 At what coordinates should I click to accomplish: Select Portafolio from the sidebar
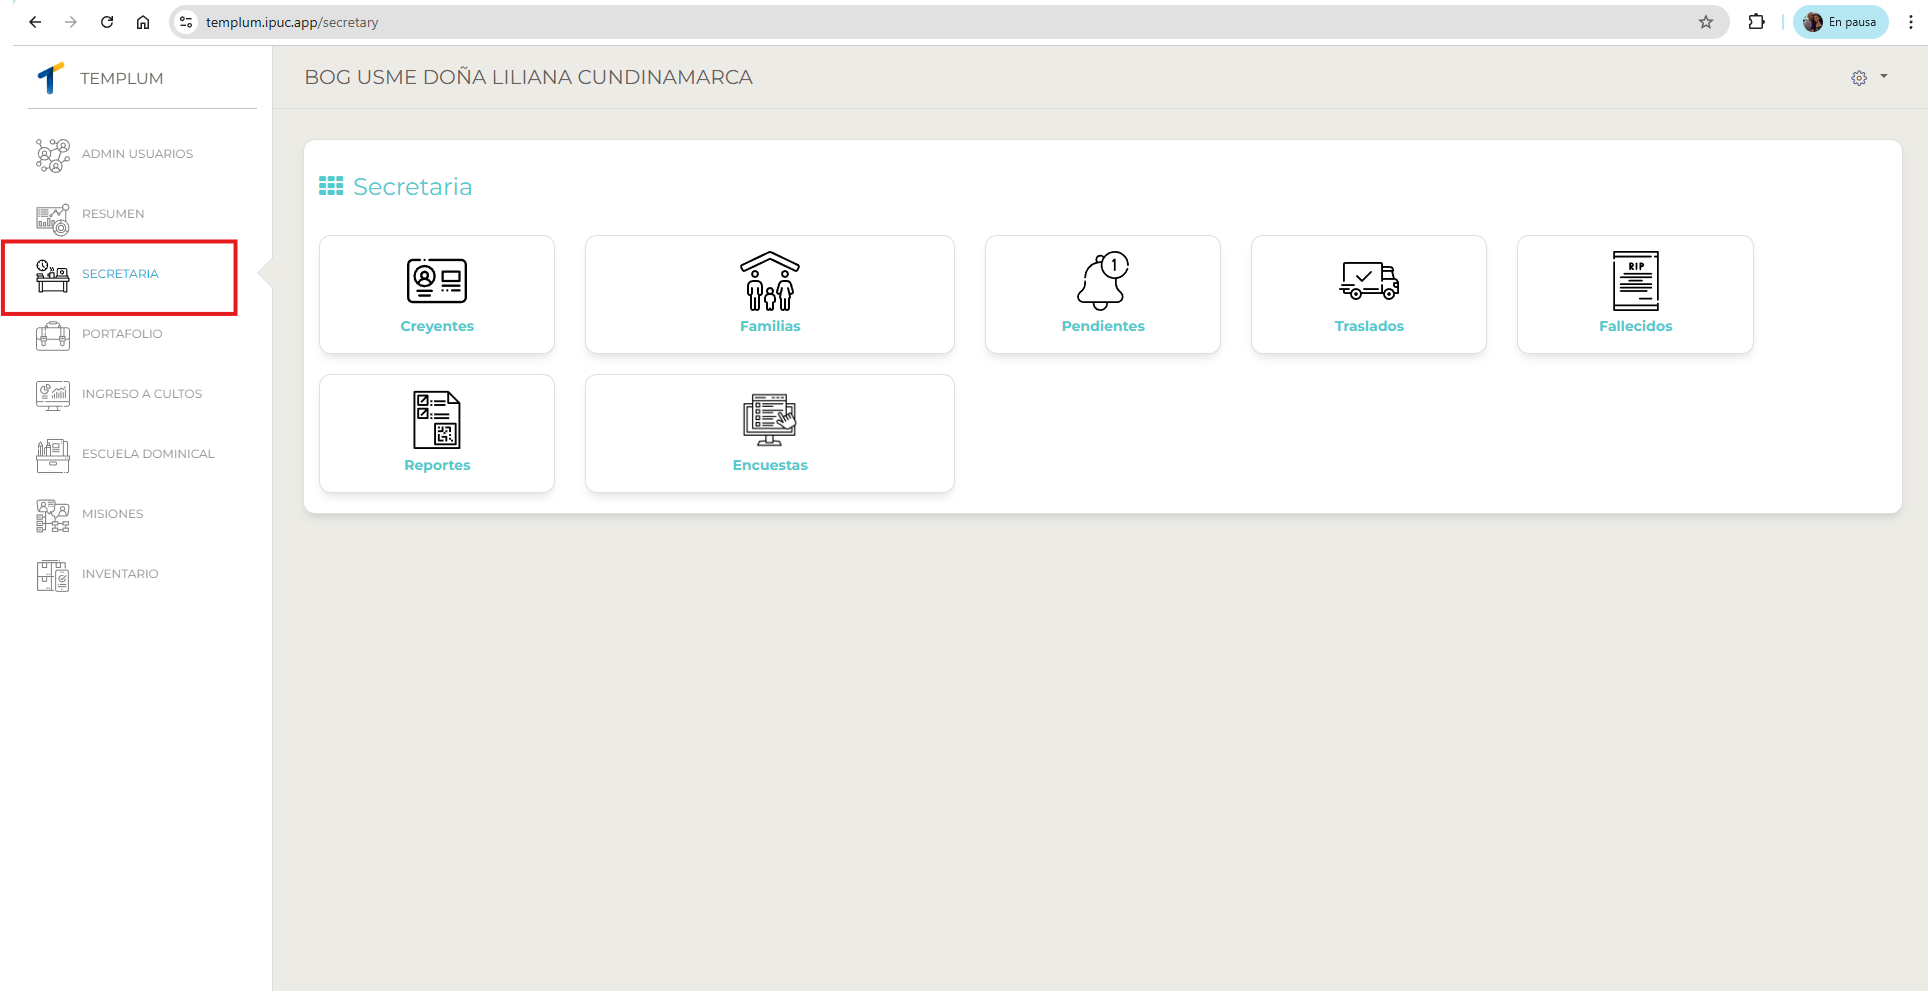122,334
